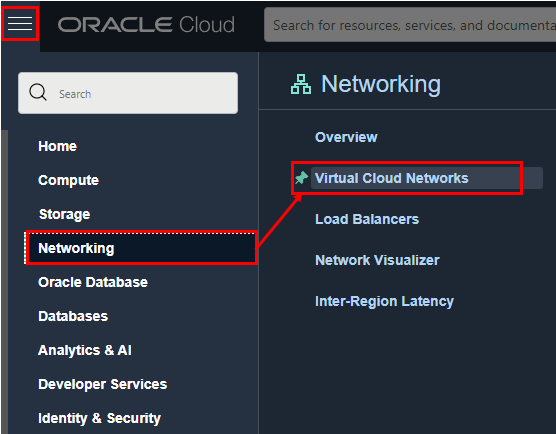Viewport: 556px width, 434px height.
Task: Go to Home in navigation menu
Action: pos(57,146)
